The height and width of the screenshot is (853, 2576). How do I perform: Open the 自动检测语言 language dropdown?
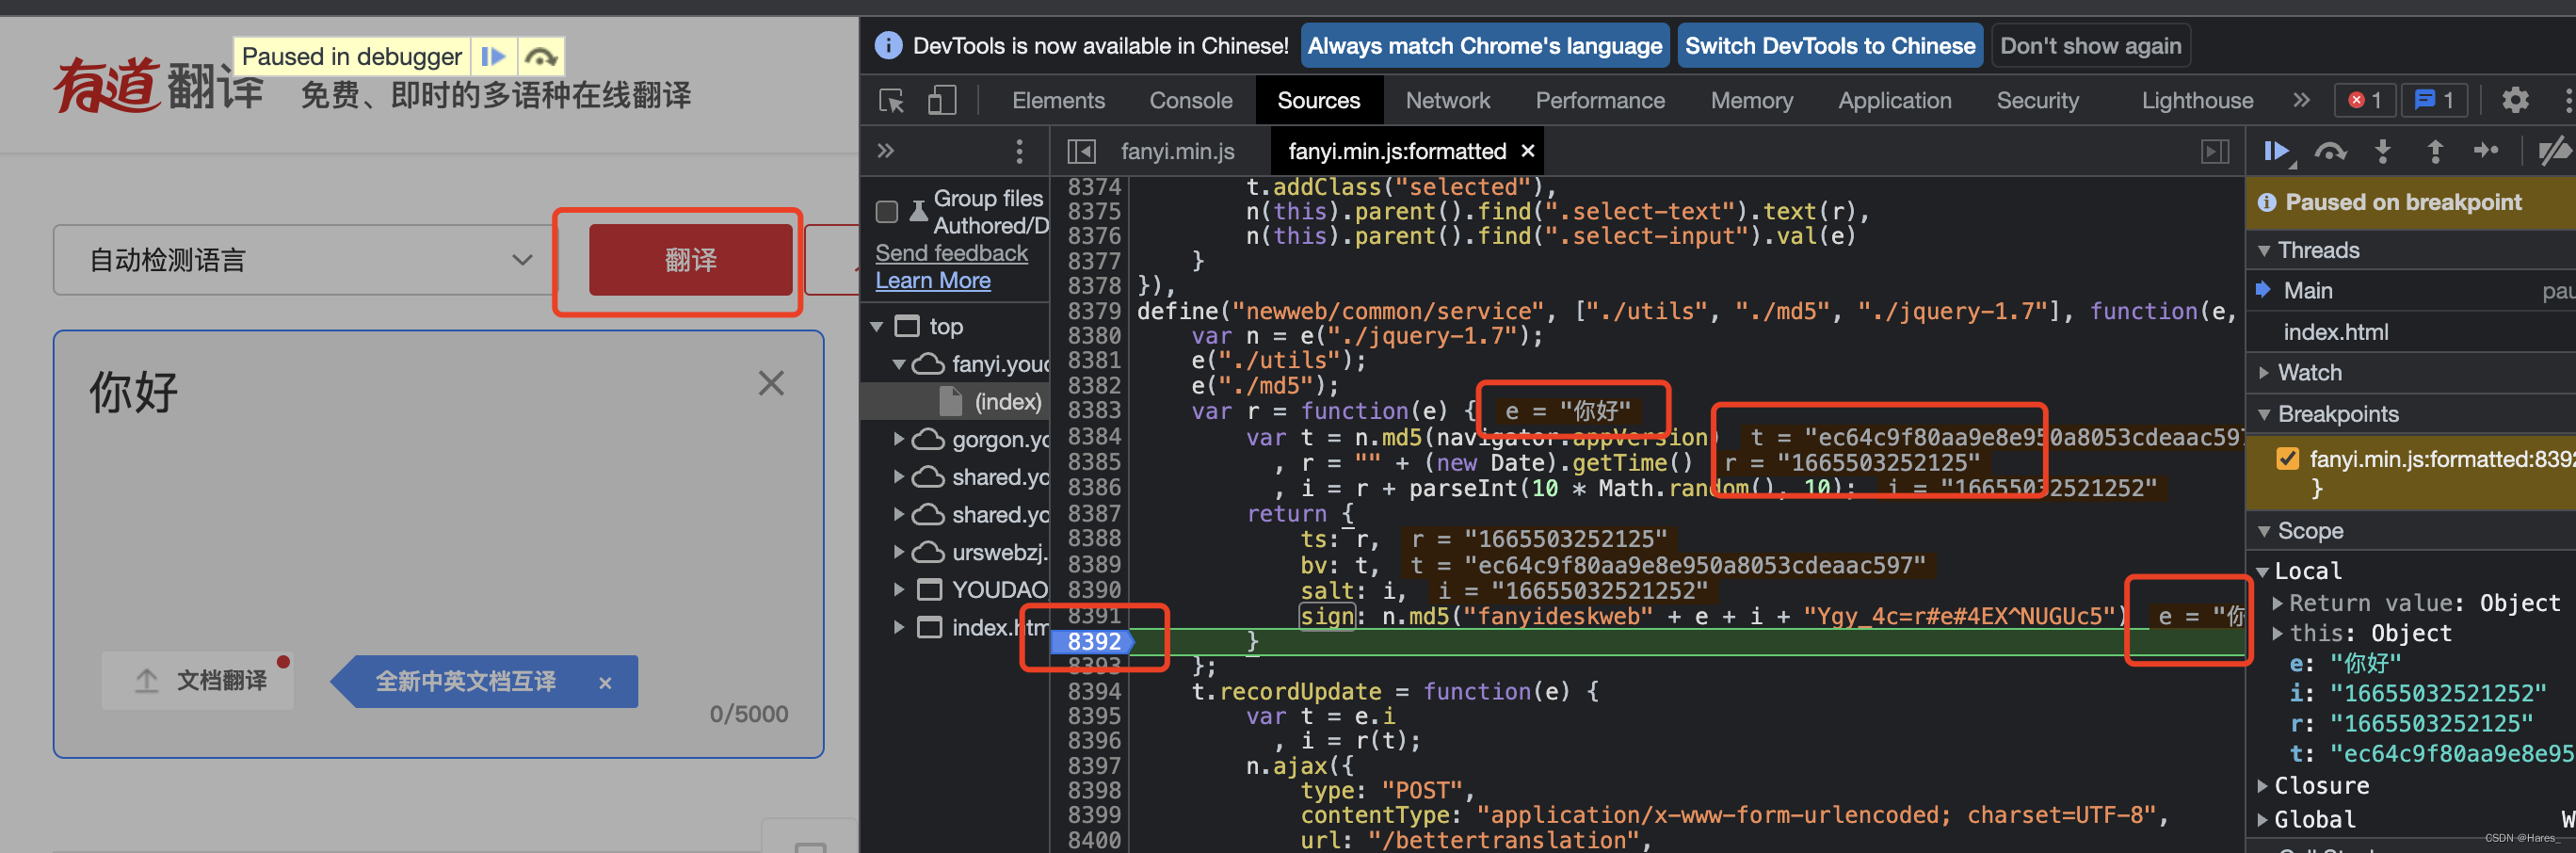point(307,260)
